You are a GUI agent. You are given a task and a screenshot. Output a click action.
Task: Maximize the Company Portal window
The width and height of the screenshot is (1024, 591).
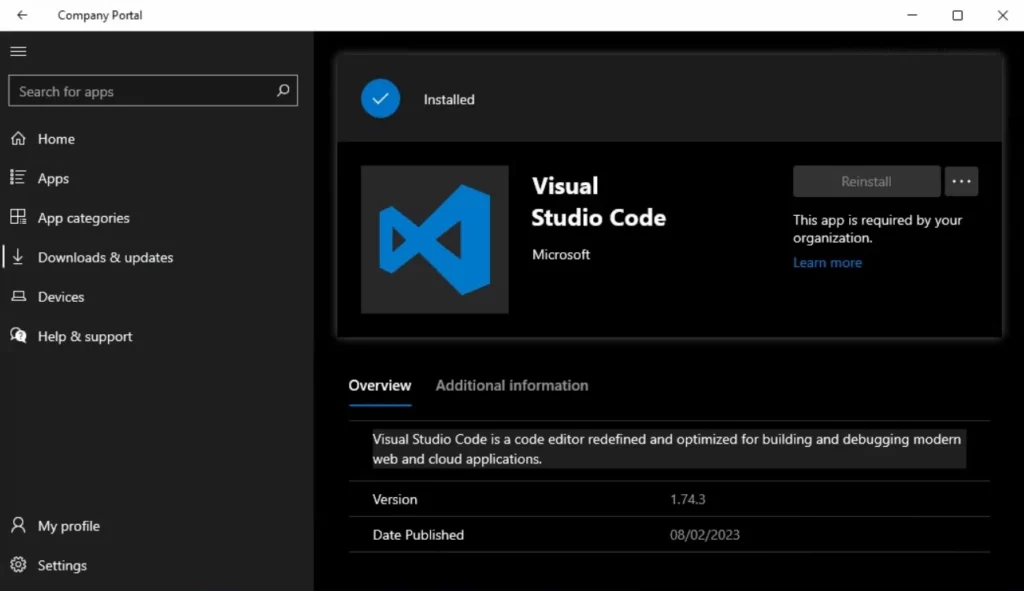[x=957, y=15]
